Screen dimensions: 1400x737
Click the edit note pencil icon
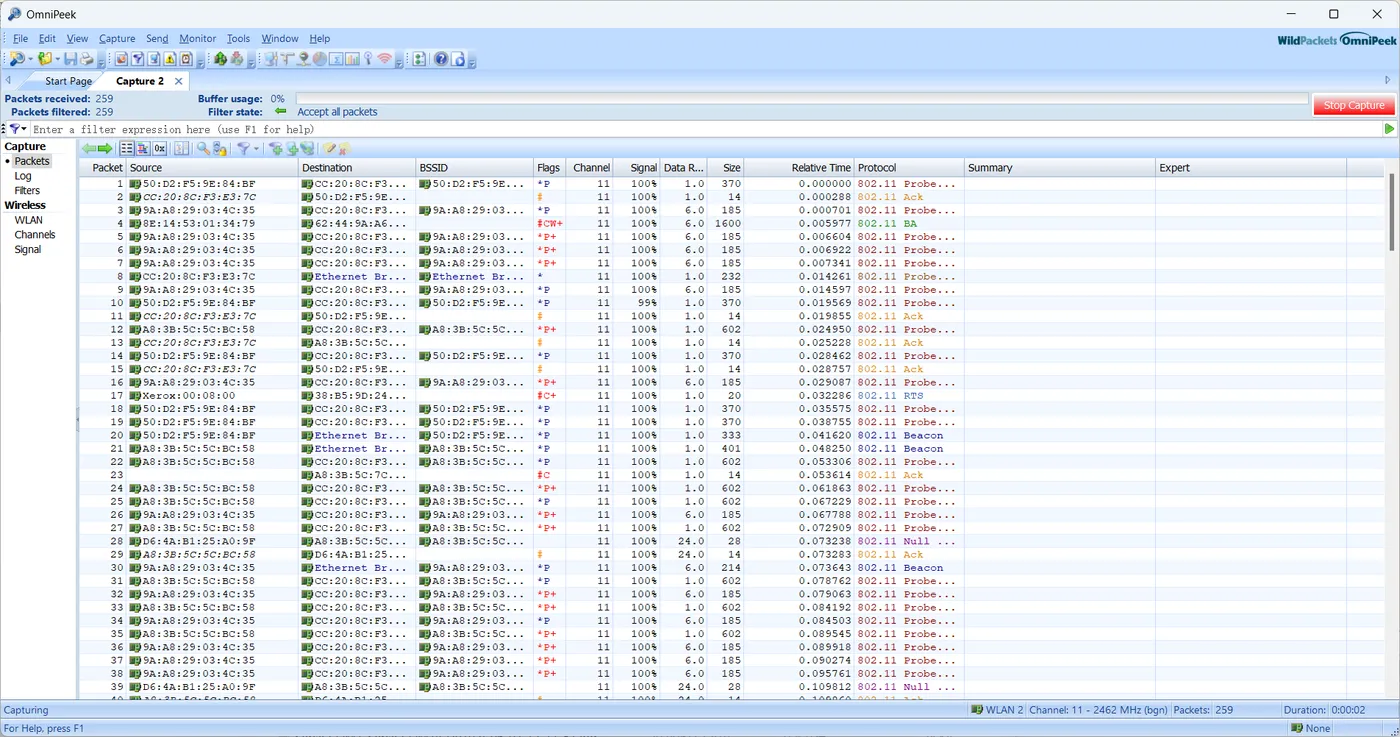coord(329,148)
